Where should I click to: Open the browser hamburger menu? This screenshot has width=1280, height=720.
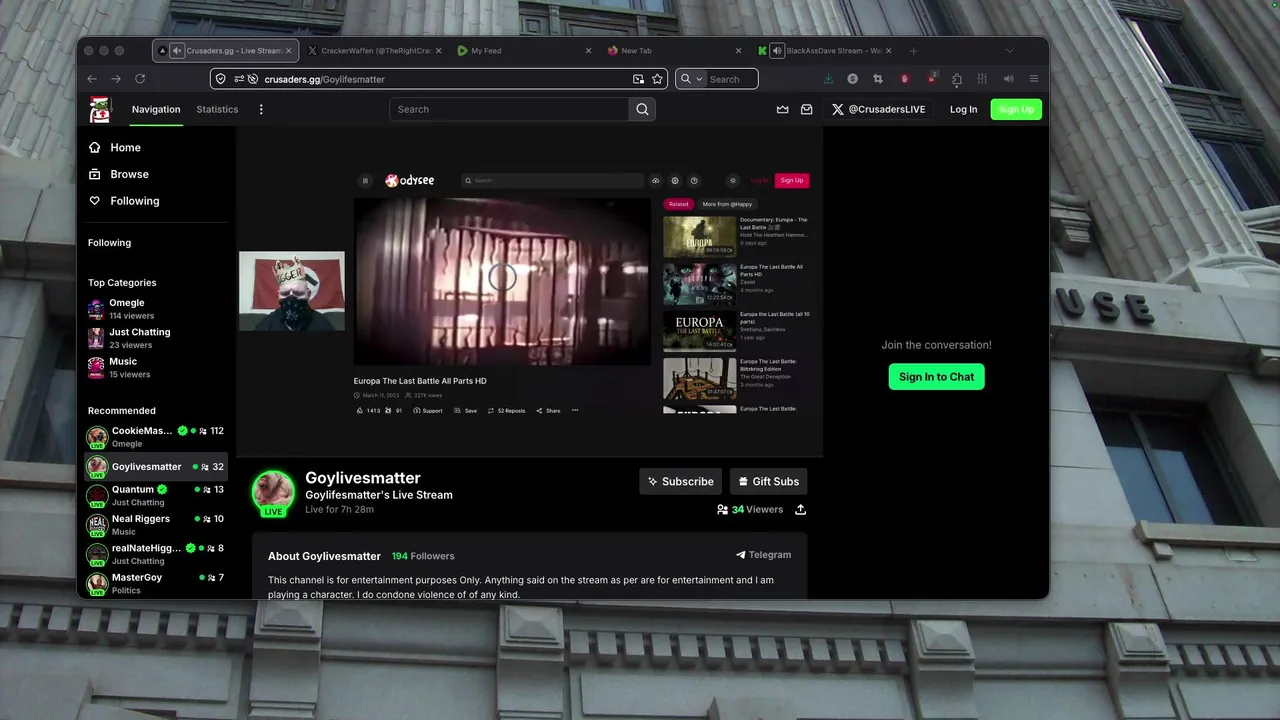(1033, 79)
